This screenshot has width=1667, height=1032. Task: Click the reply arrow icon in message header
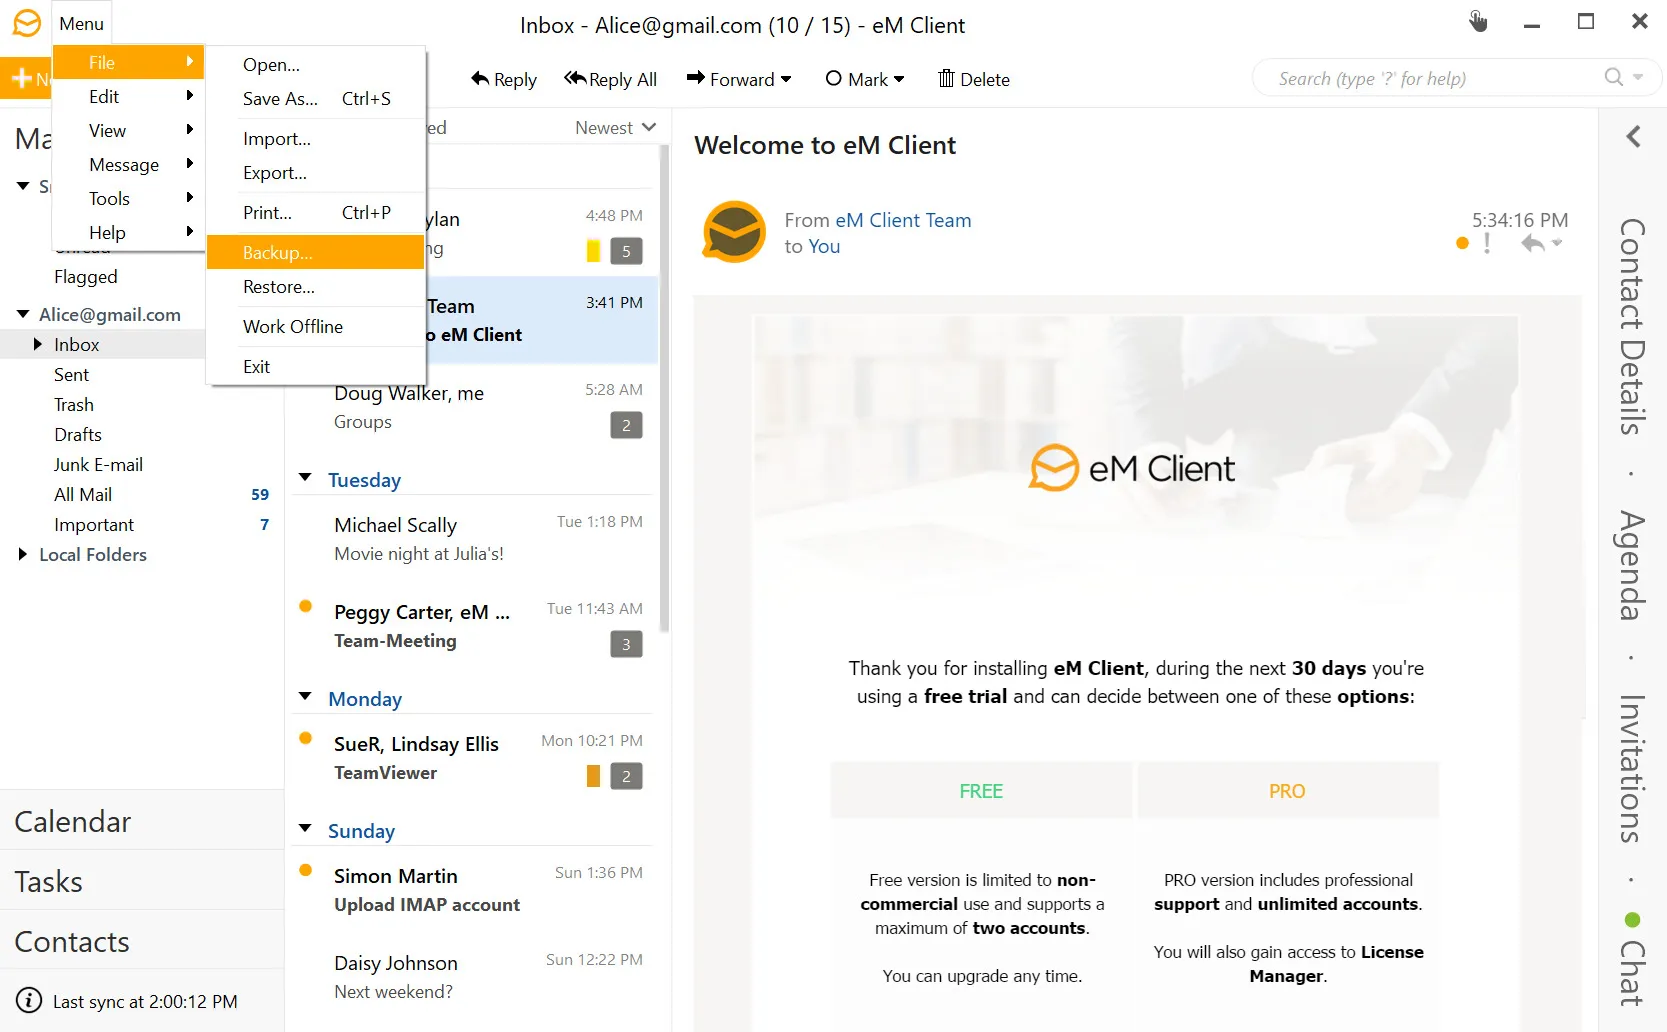[x=1532, y=243]
